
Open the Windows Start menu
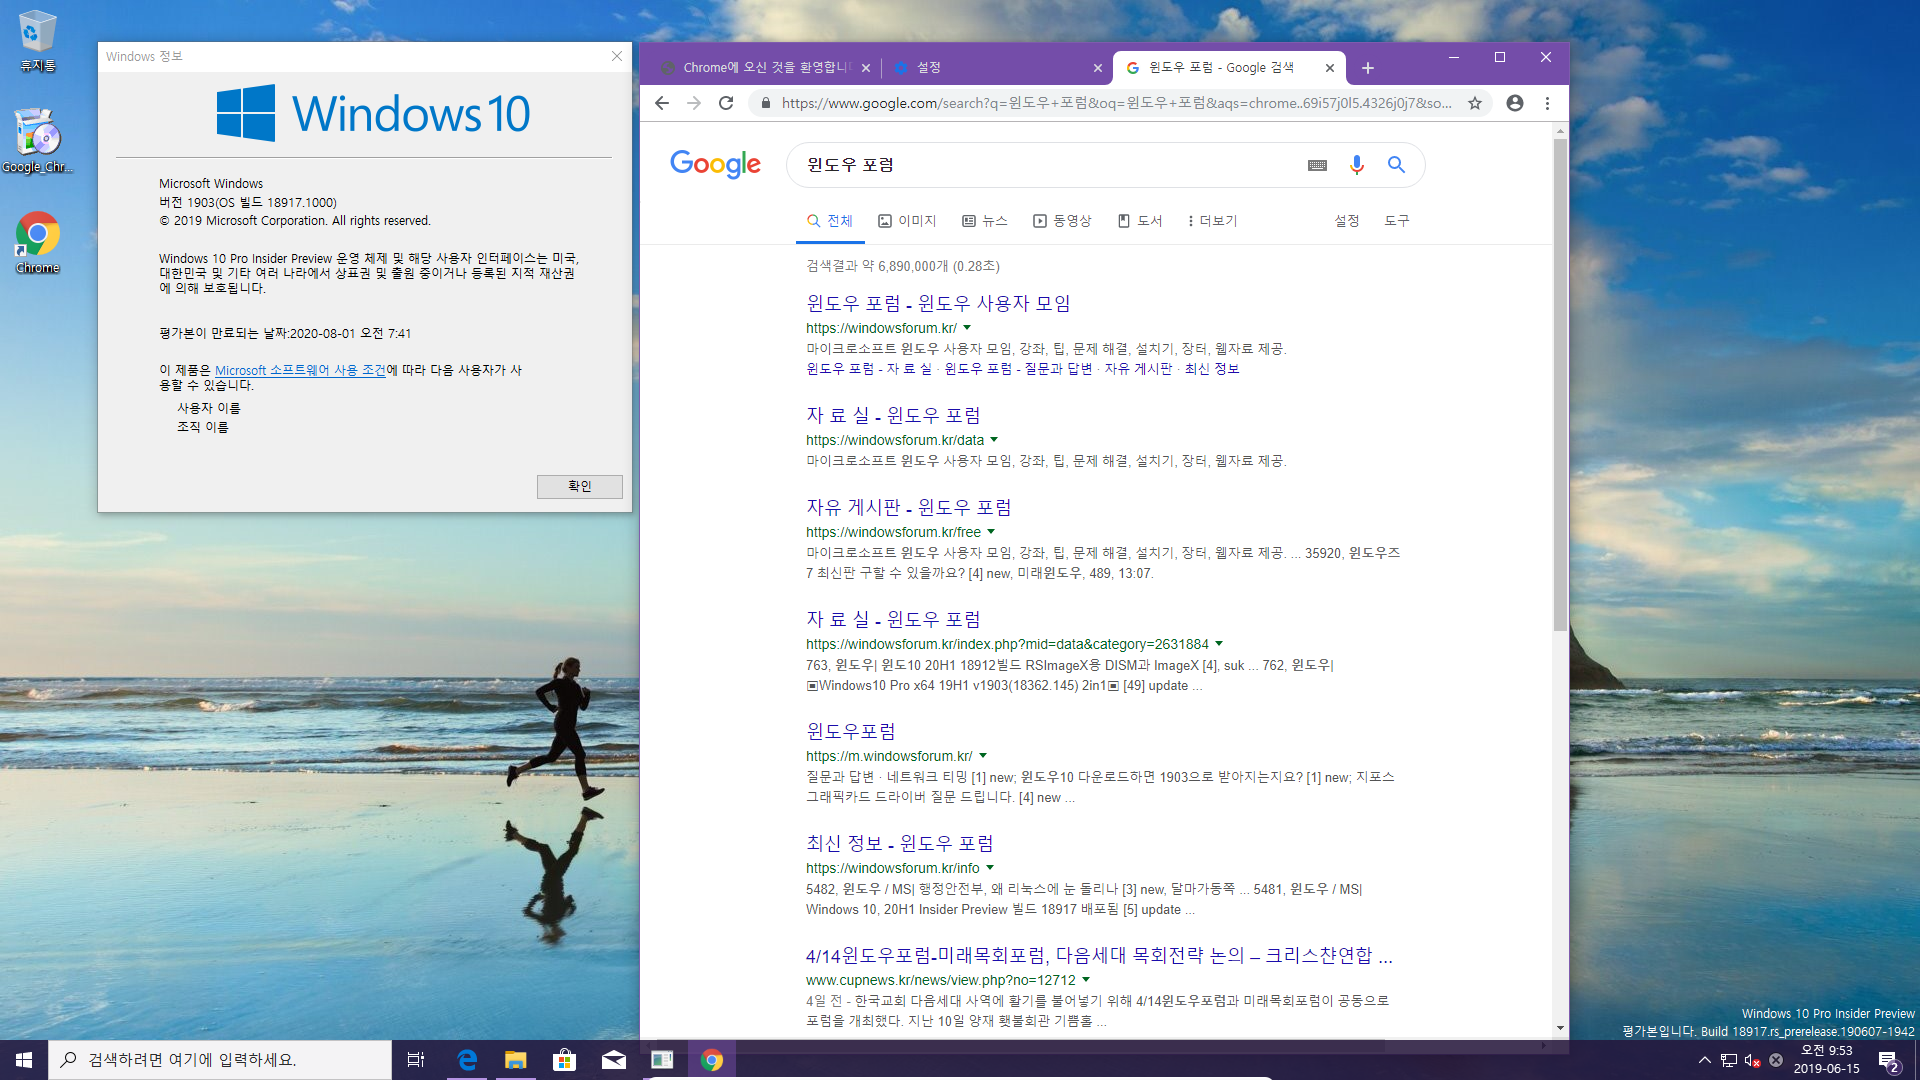point(24,1060)
